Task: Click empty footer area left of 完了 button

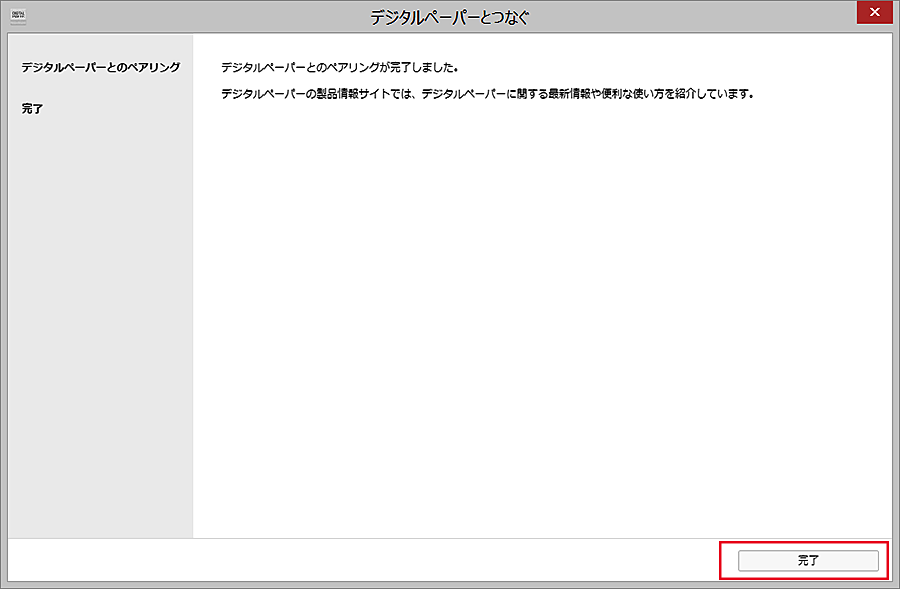Action: click(x=360, y=560)
